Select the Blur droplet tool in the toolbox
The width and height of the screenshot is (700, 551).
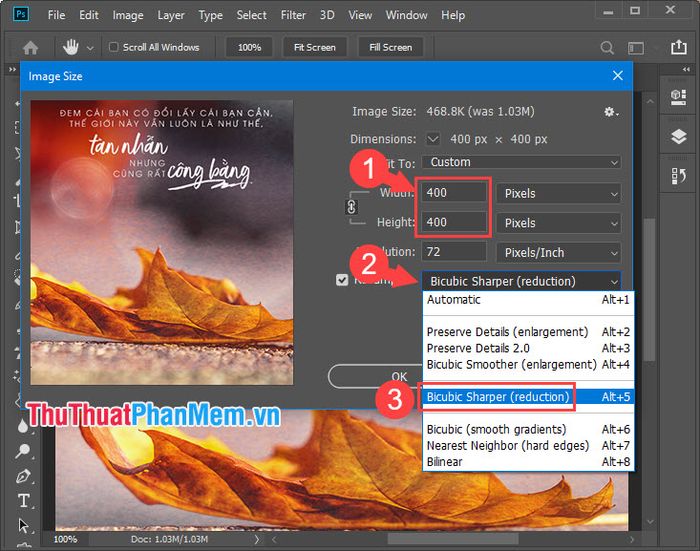point(22,426)
